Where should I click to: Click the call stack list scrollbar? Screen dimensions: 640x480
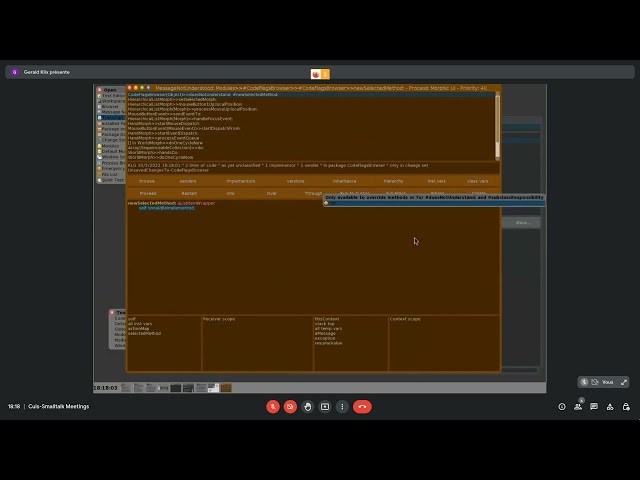[497, 126]
